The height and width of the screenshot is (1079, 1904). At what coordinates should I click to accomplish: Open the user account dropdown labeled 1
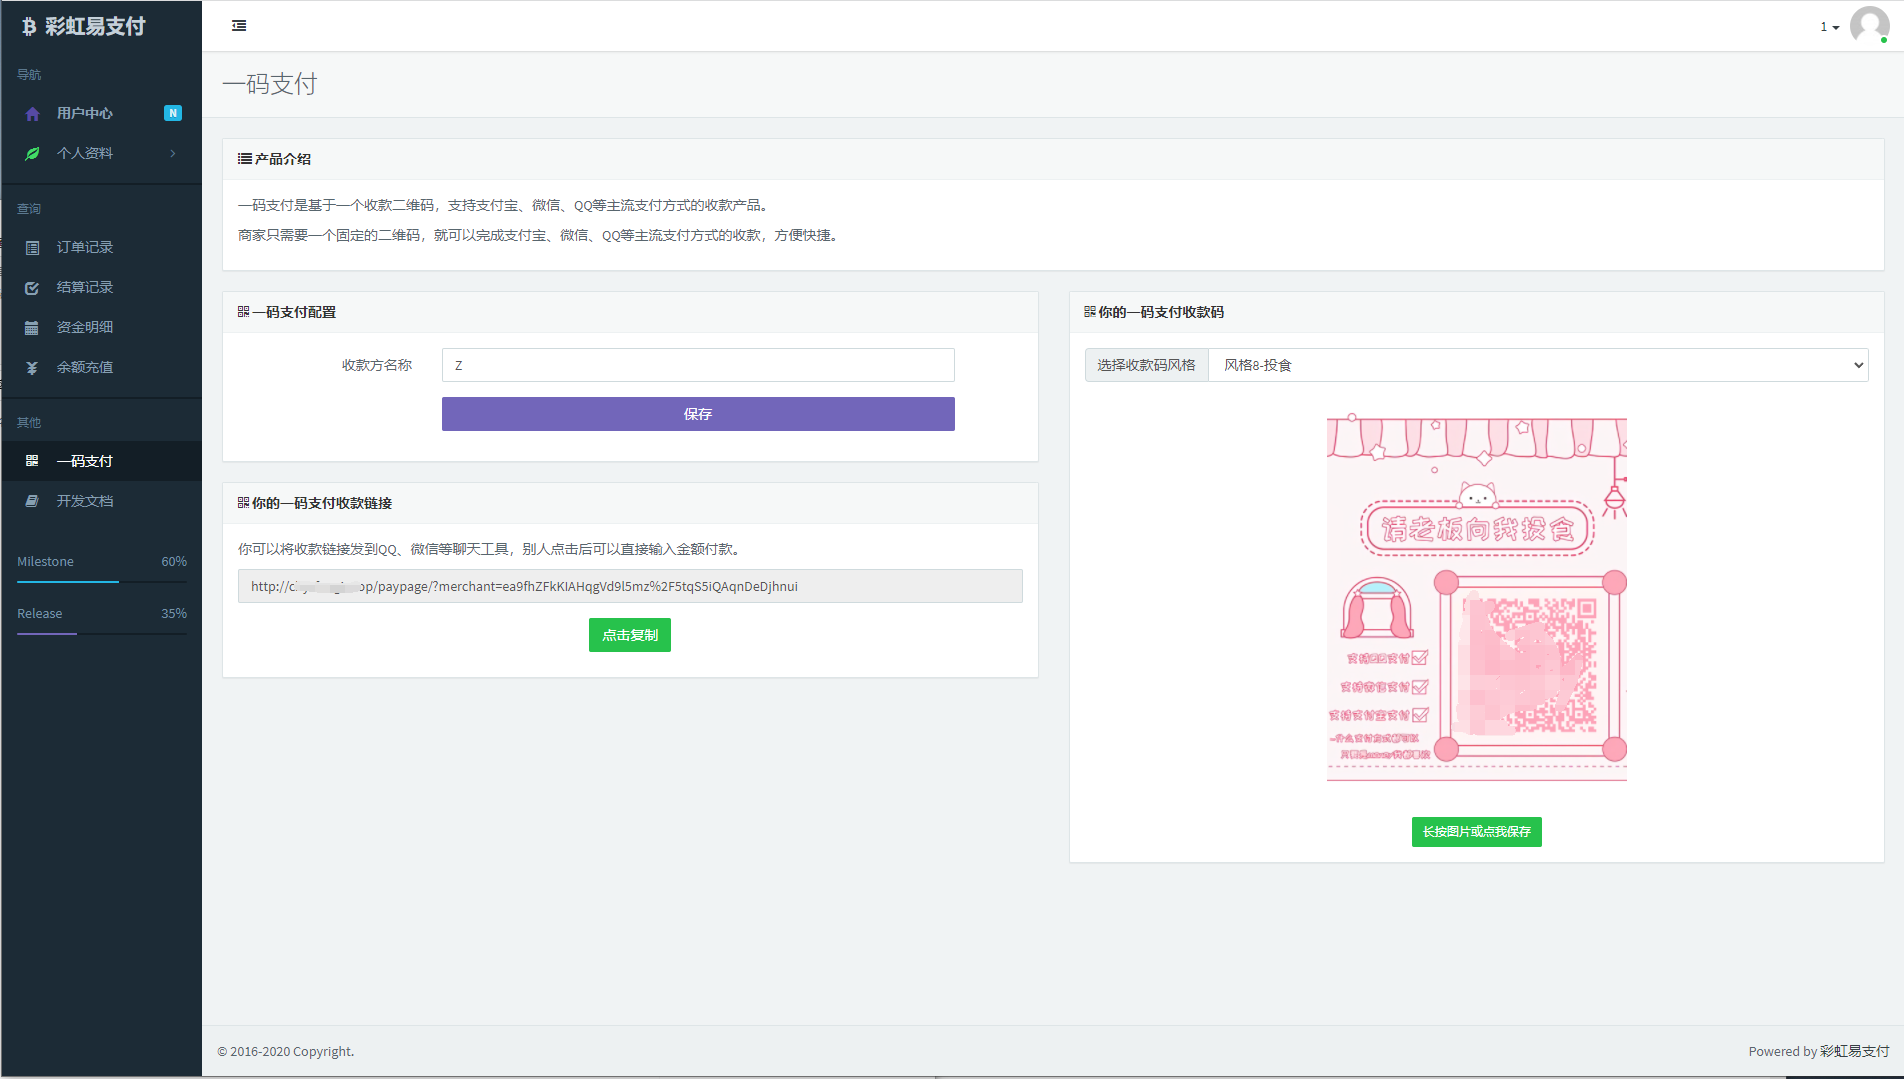click(x=1829, y=27)
